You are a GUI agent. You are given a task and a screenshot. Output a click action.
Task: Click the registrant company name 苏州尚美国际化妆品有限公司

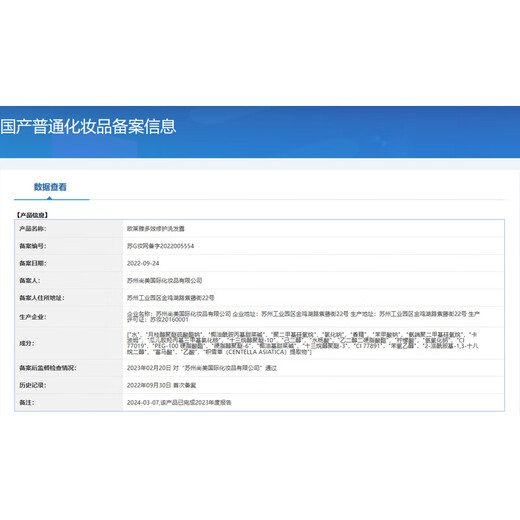coord(164,281)
